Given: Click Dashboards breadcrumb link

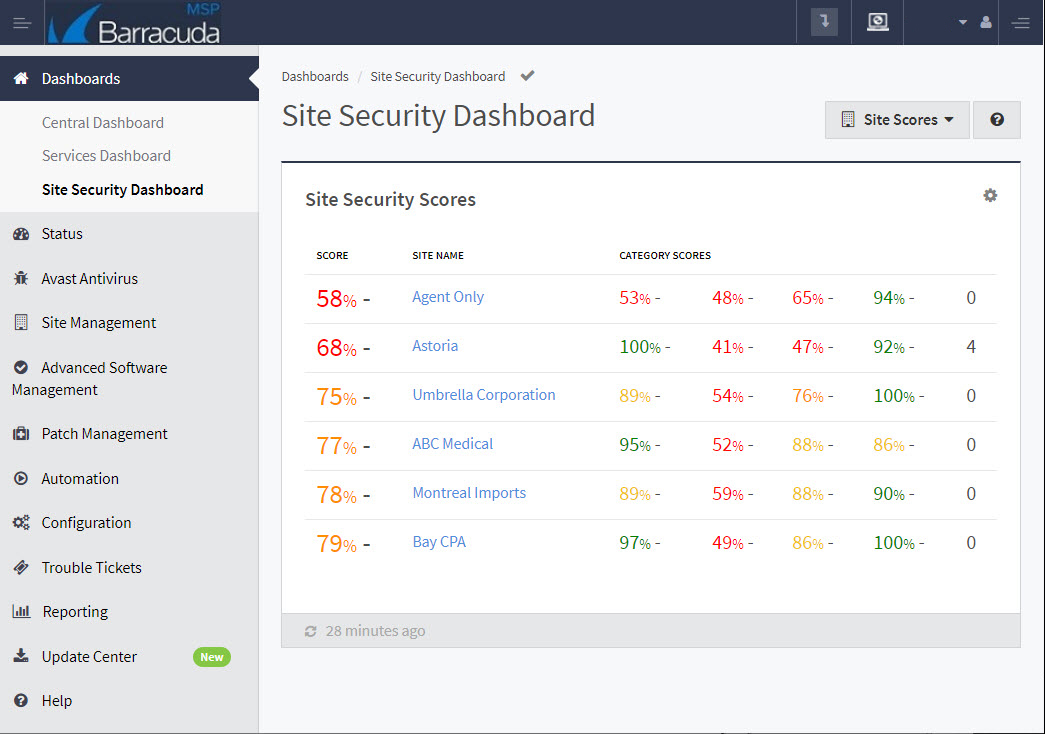Looking at the screenshot, I should (x=315, y=77).
